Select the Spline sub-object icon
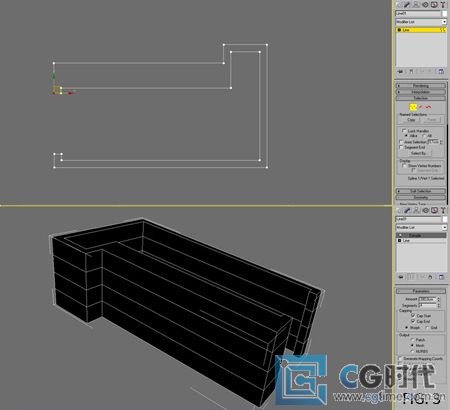The image size is (450, 410). coord(428,107)
